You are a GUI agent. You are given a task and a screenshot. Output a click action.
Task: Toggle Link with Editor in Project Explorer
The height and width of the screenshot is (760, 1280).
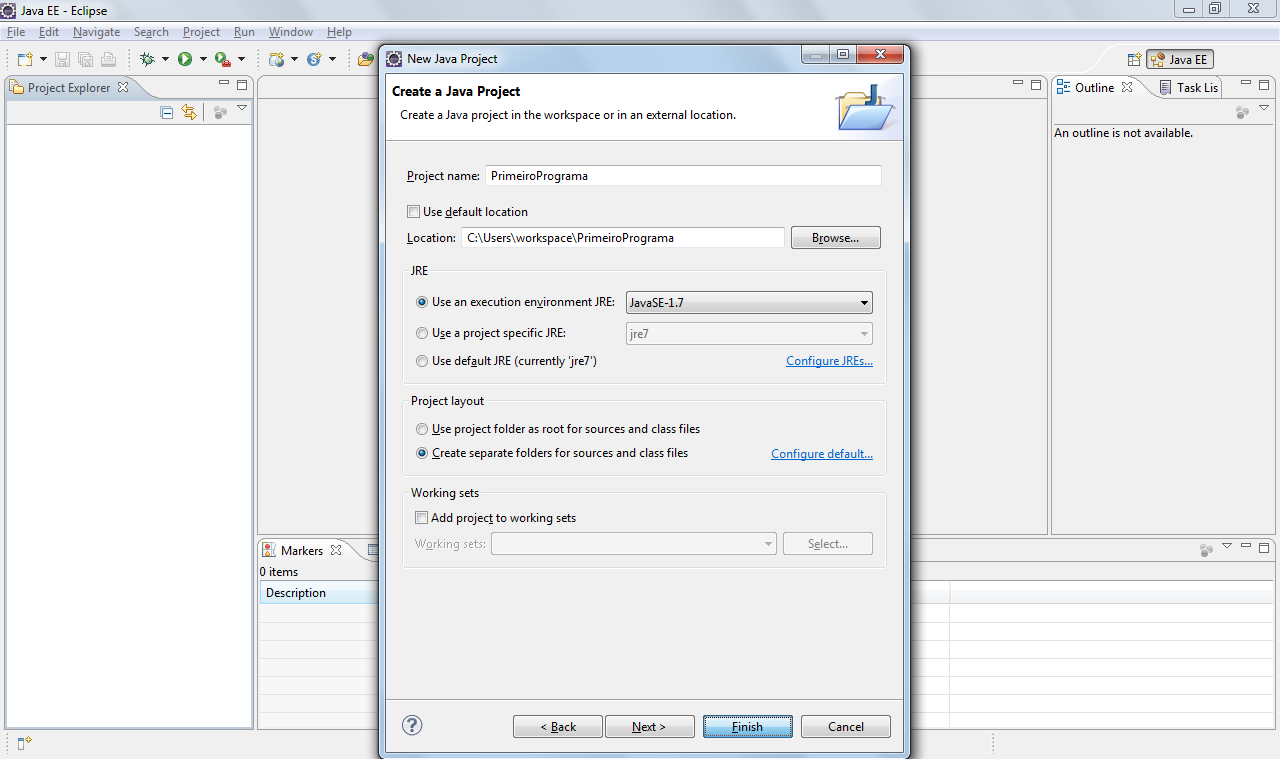(189, 113)
